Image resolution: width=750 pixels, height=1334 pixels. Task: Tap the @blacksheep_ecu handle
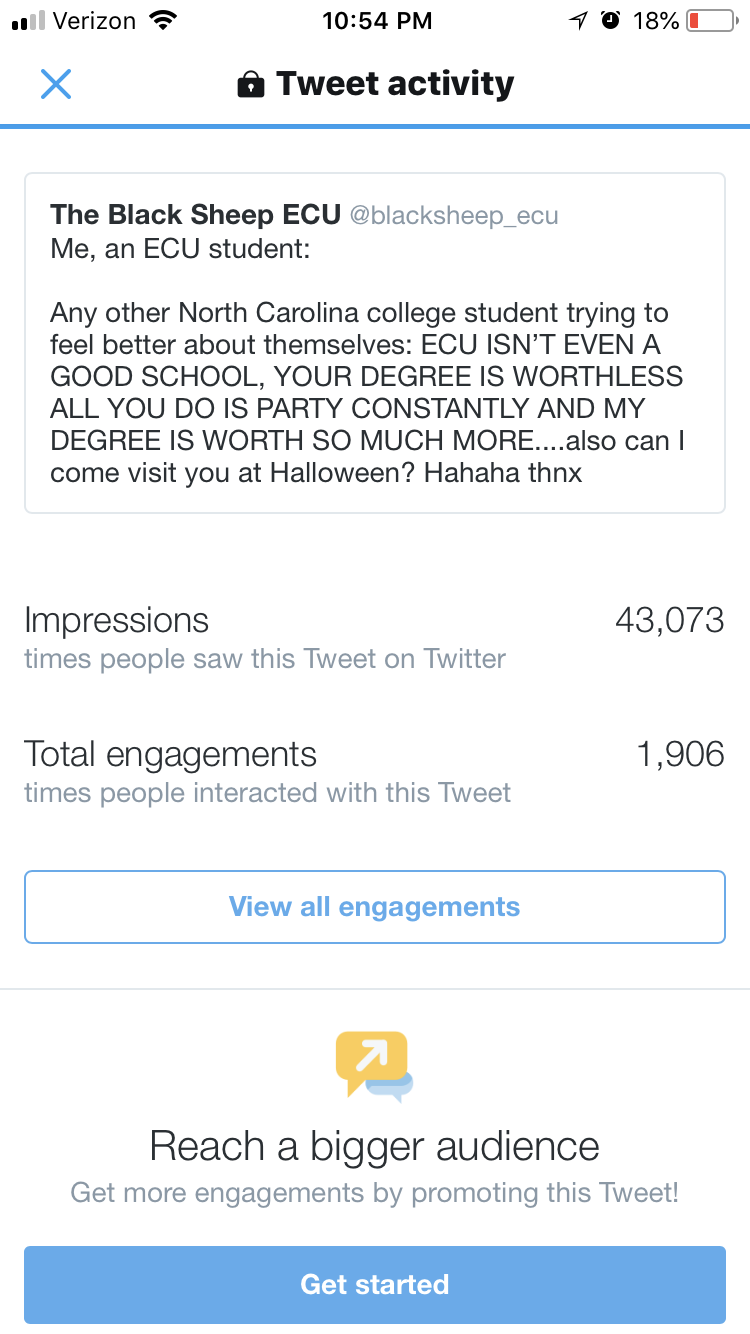tap(454, 216)
